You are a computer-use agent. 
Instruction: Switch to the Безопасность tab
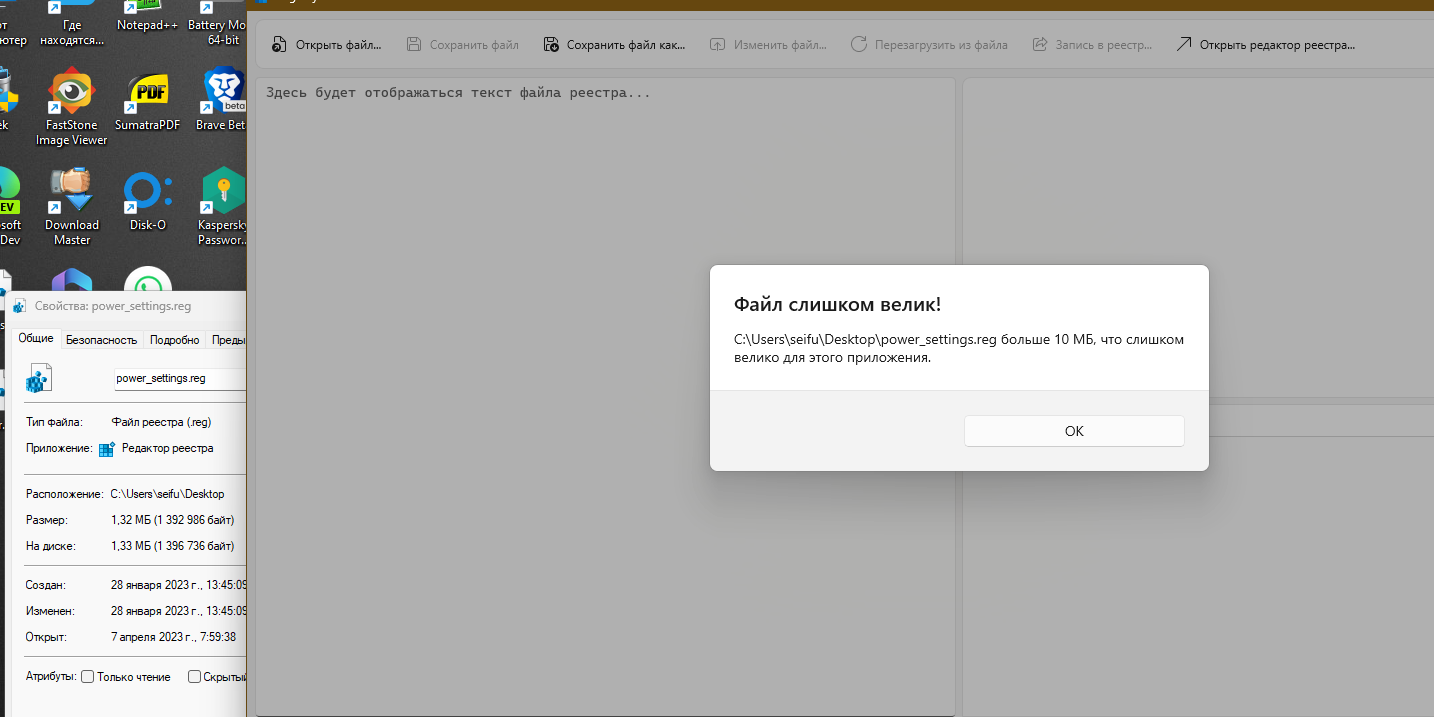click(102, 339)
